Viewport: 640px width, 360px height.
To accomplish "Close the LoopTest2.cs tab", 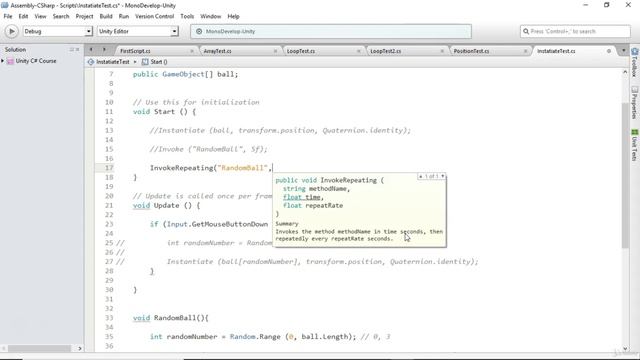I will click(442, 51).
